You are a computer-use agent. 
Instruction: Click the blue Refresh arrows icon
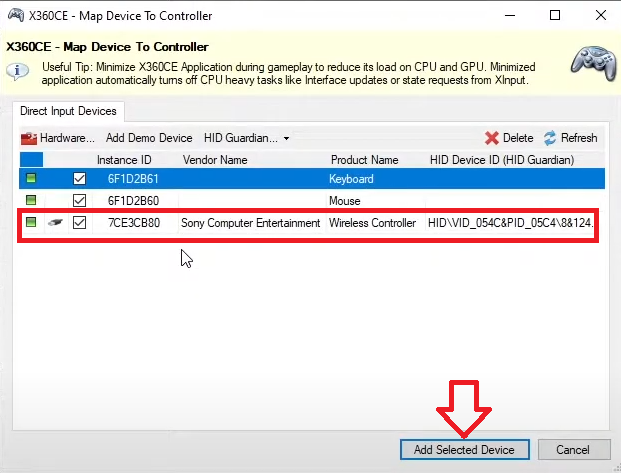pyautogui.click(x=550, y=138)
